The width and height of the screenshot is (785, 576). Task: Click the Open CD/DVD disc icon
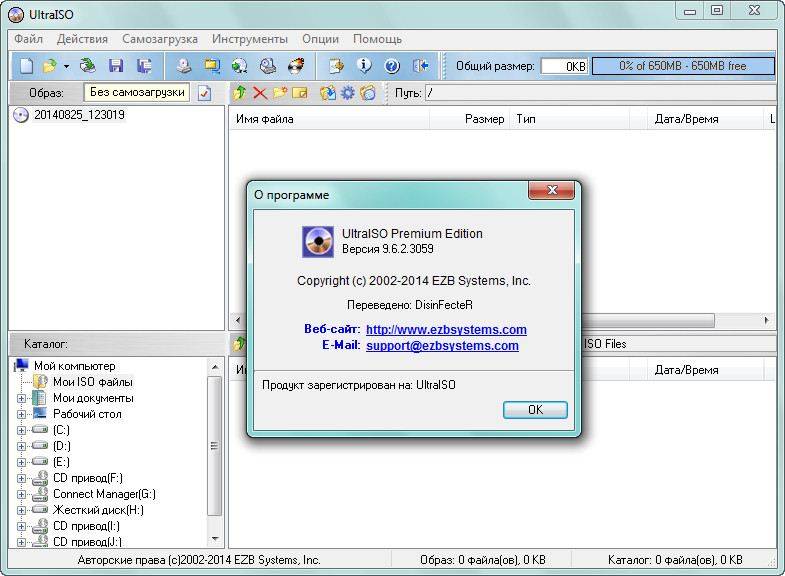click(88, 66)
